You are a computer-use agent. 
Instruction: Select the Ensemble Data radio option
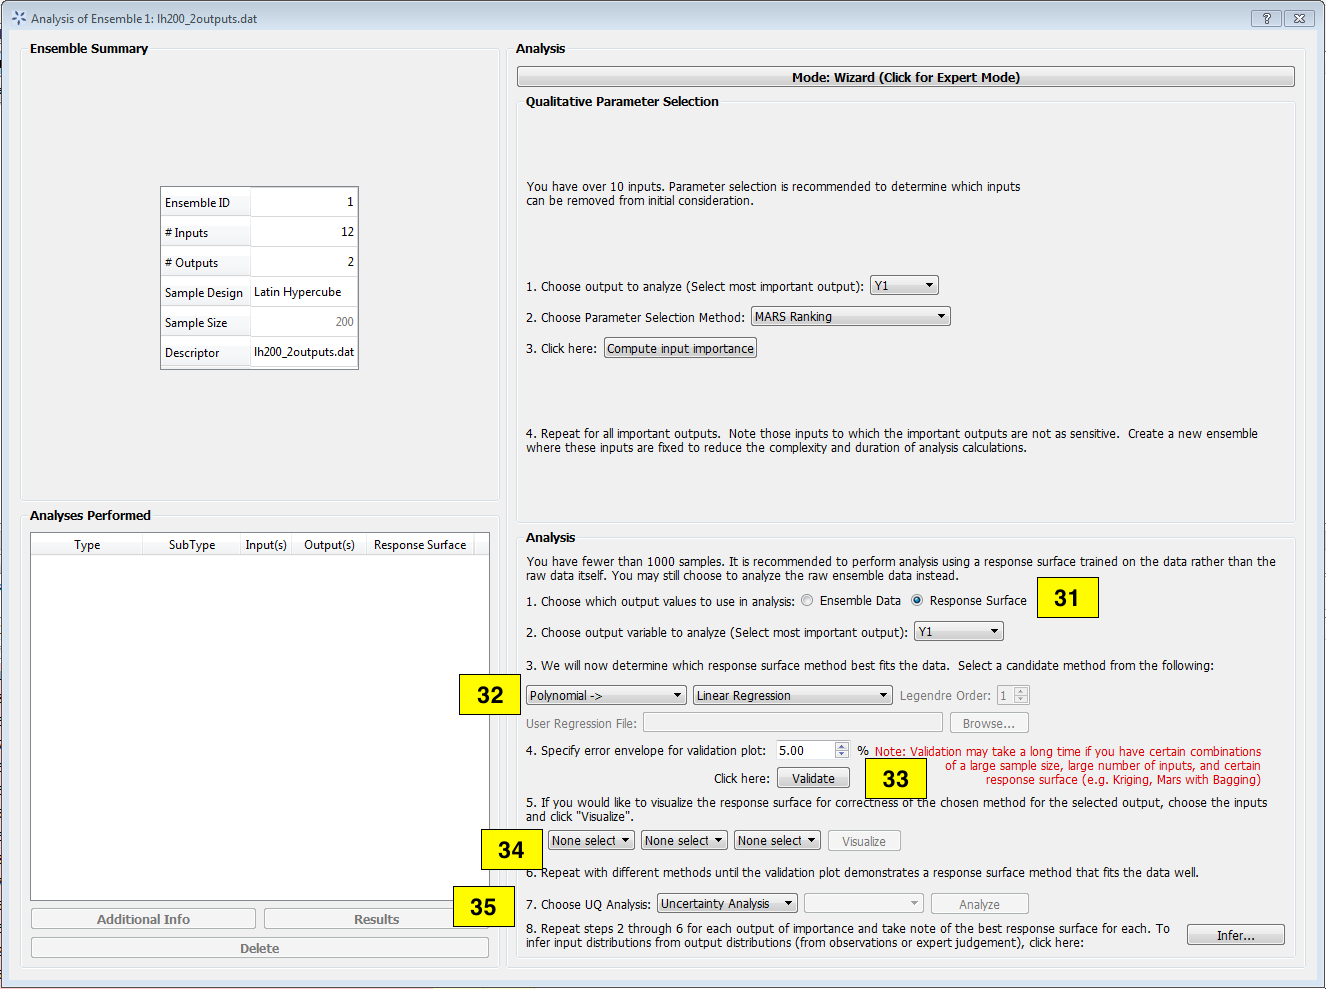807,600
